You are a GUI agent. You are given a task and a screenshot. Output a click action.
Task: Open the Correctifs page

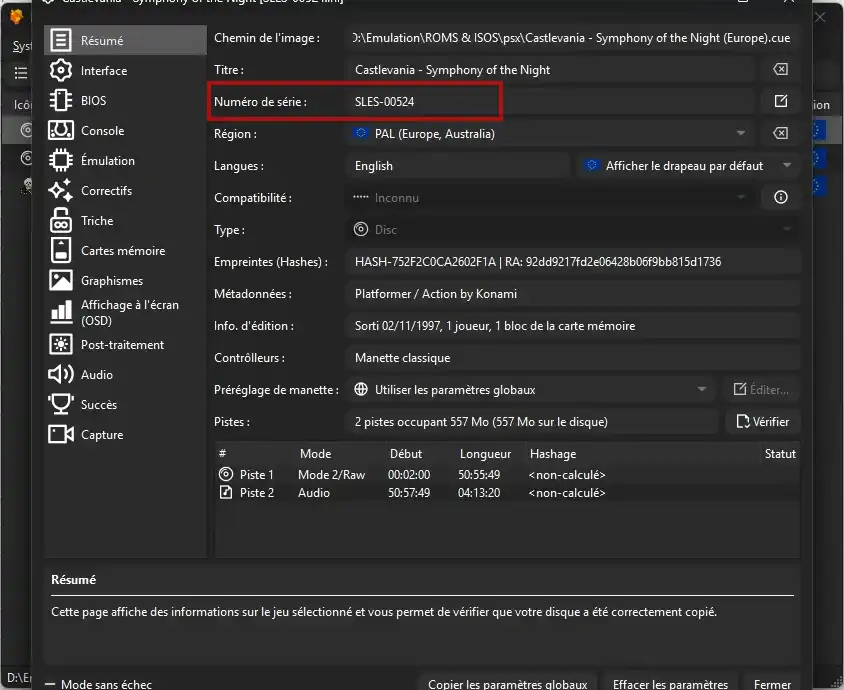125,191
